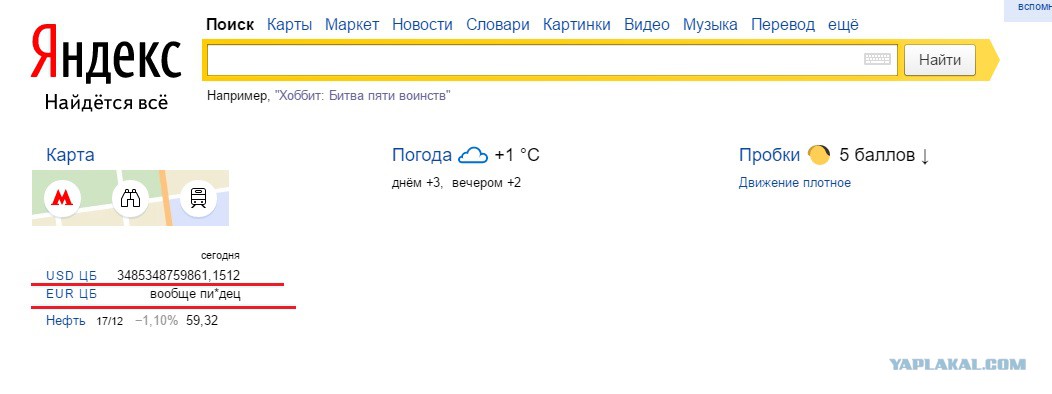Click the +1 °C temperature reading
The image size is (1052, 394).
click(x=517, y=155)
